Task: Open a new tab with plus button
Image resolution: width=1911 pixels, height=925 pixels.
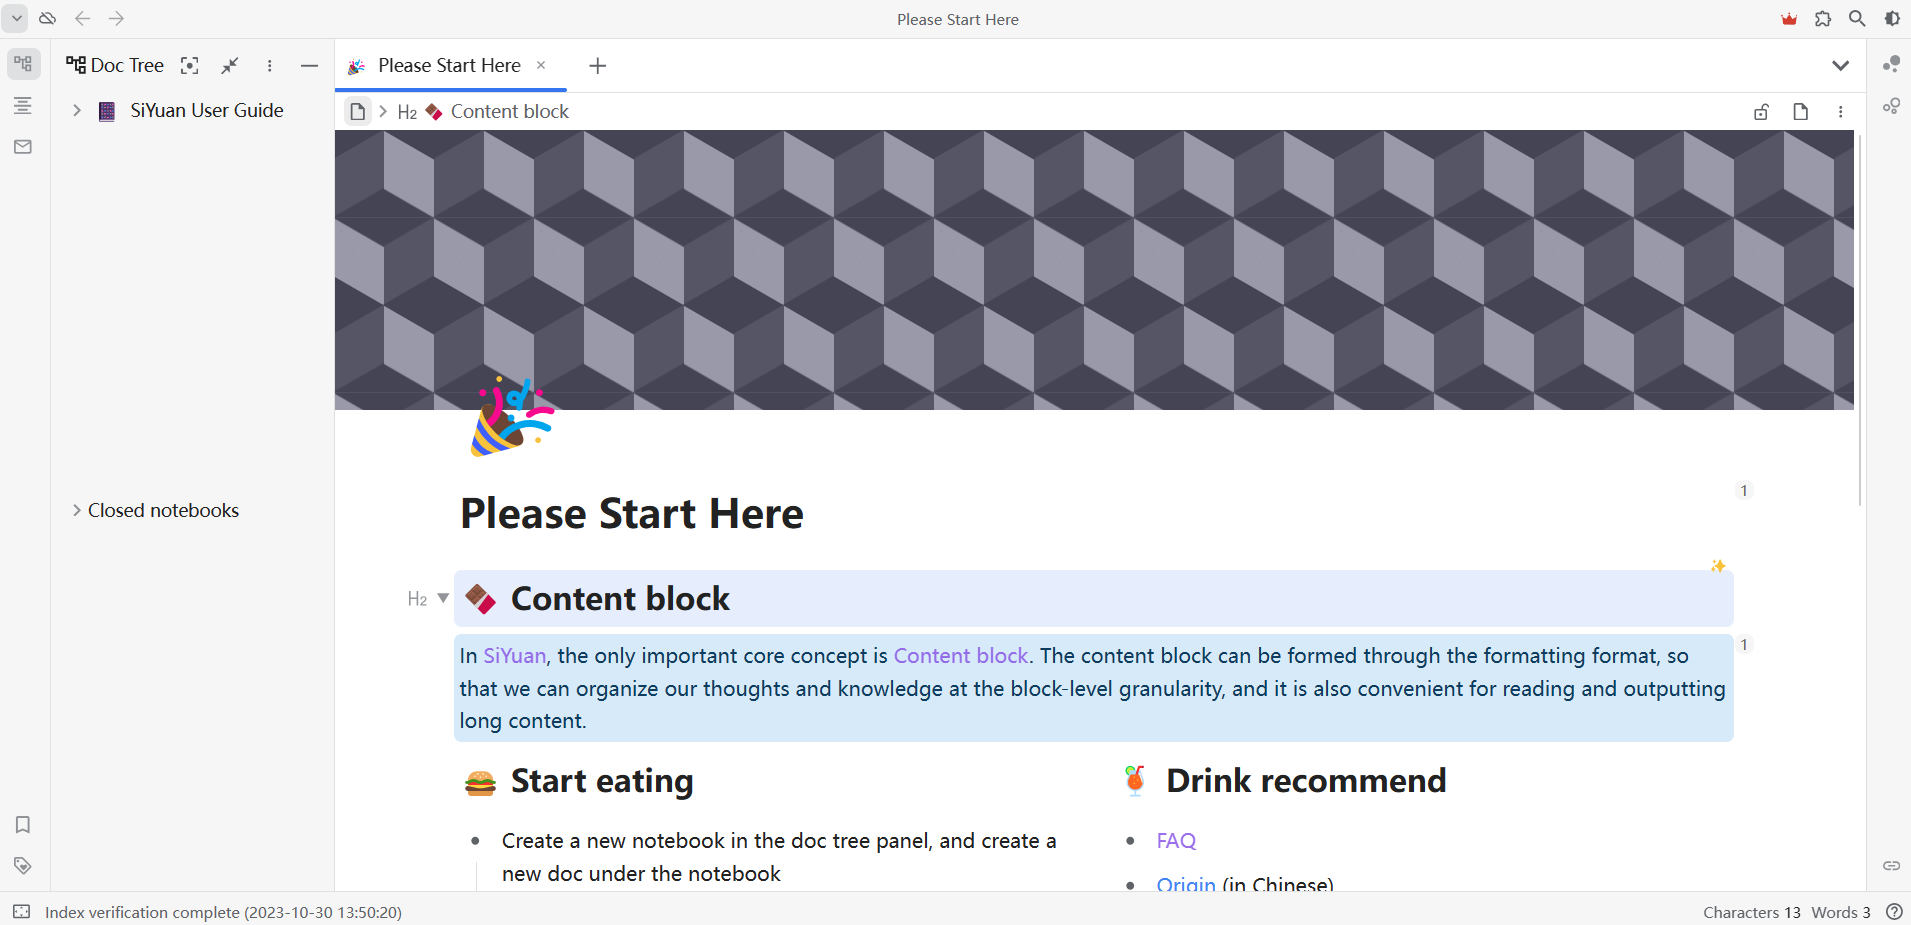Action: 598,66
